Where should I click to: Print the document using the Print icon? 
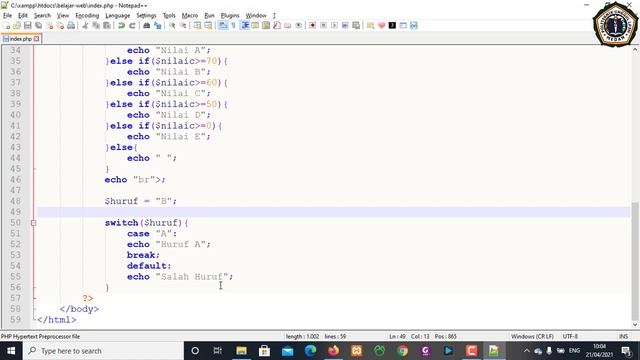click(71, 25)
